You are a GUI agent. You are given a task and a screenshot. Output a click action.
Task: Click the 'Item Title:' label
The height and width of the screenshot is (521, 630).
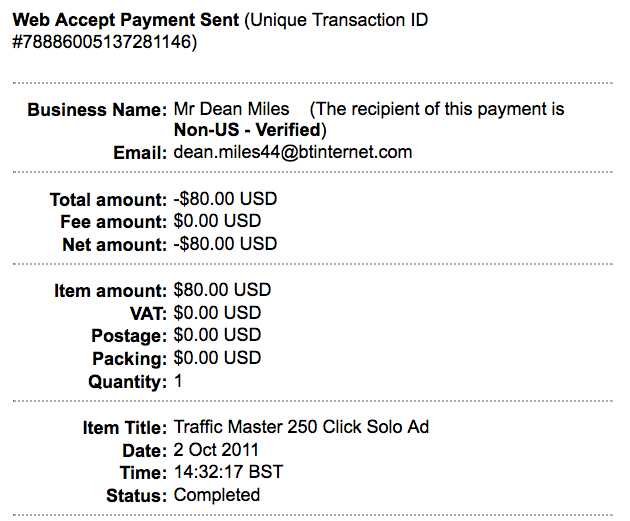tap(124, 428)
